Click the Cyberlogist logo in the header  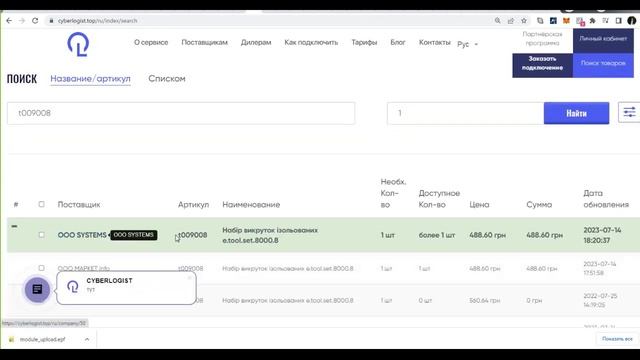click(78, 44)
